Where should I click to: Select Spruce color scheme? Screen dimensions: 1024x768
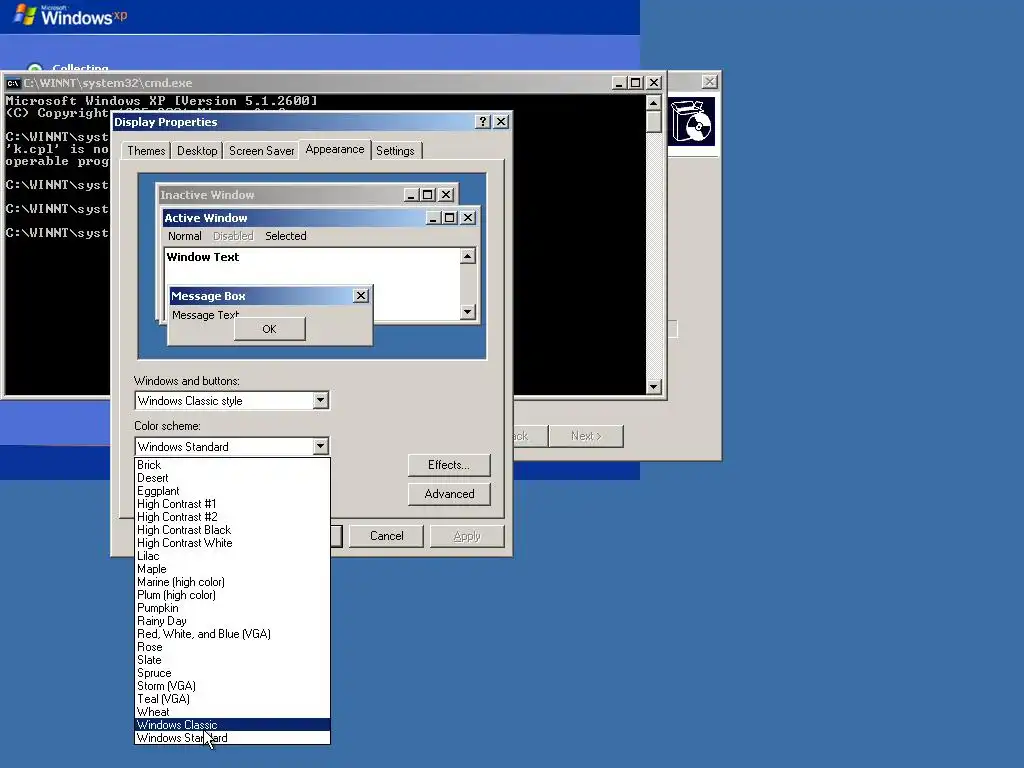tap(232, 673)
